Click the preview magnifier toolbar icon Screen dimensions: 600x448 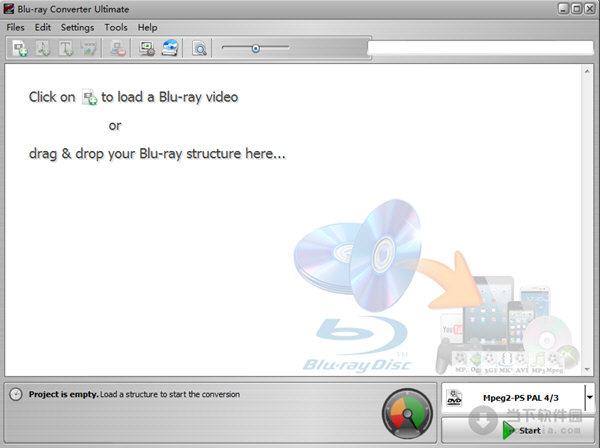[x=199, y=49]
